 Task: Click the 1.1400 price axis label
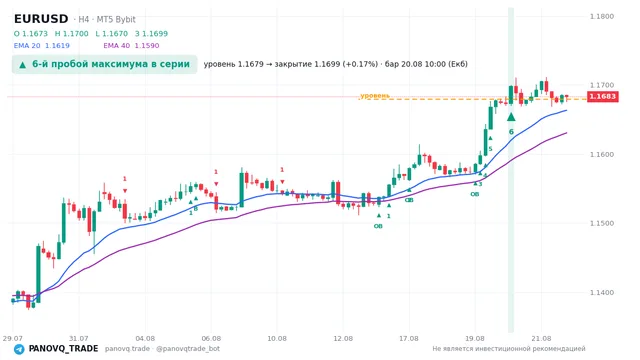pos(602,293)
